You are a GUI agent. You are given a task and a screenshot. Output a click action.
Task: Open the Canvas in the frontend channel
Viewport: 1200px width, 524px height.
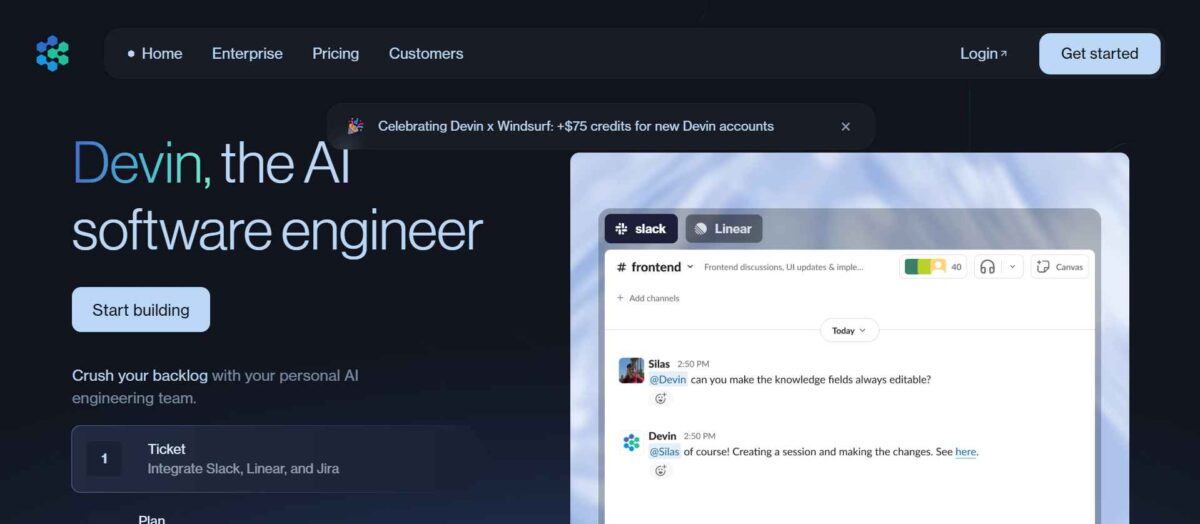1060,267
